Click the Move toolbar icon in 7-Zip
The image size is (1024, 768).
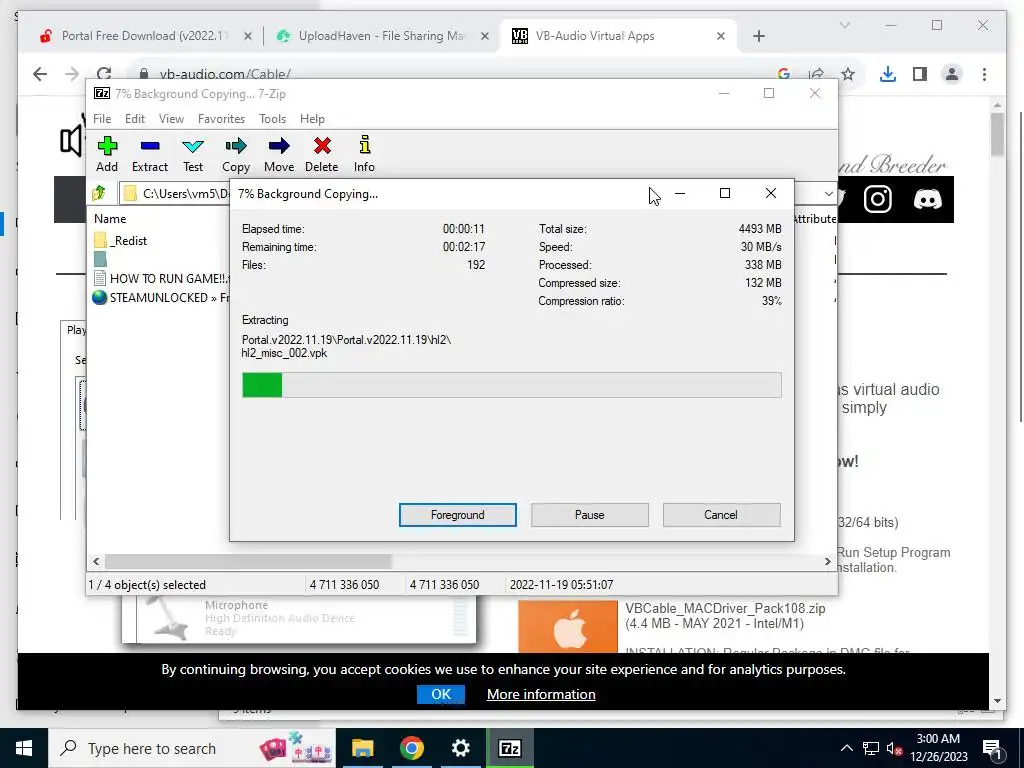pyautogui.click(x=279, y=154)
